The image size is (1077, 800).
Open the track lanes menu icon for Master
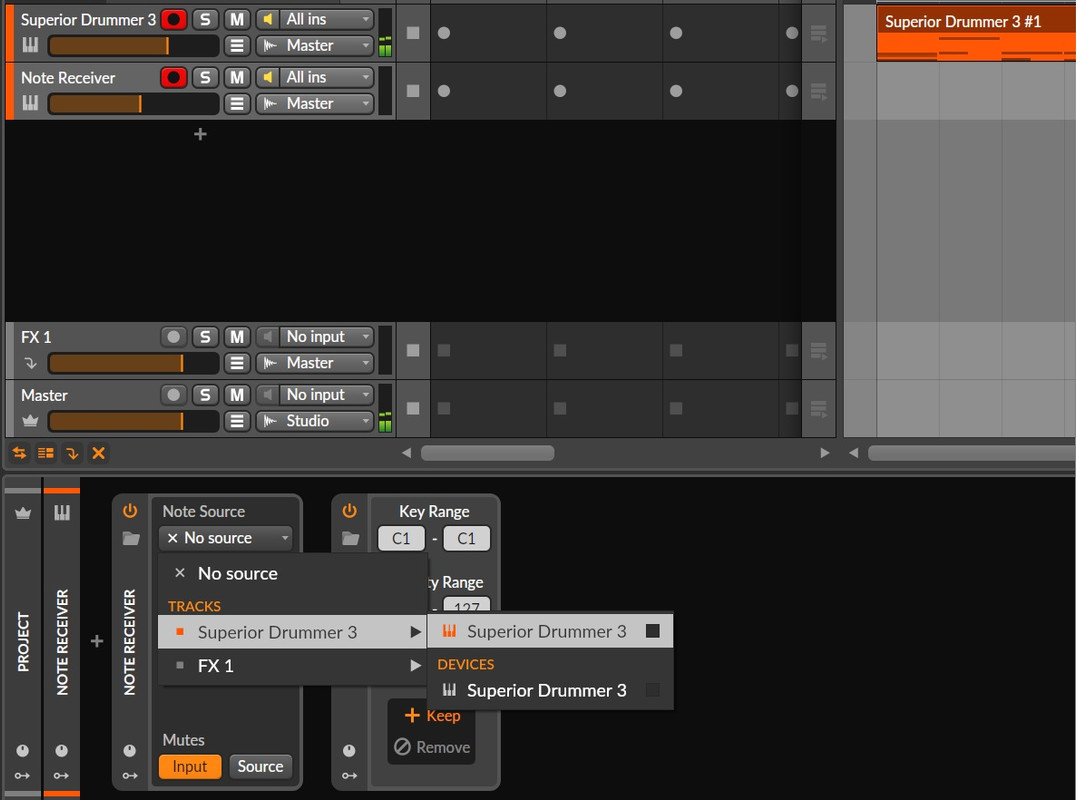coord(237,421)
